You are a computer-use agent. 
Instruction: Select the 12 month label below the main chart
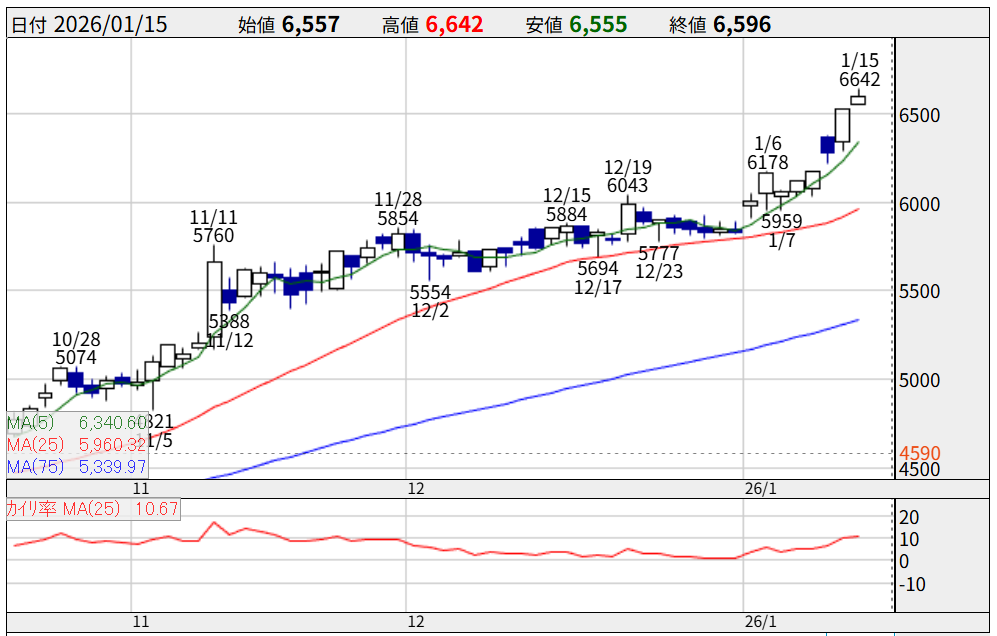click(x=417, y=489)
